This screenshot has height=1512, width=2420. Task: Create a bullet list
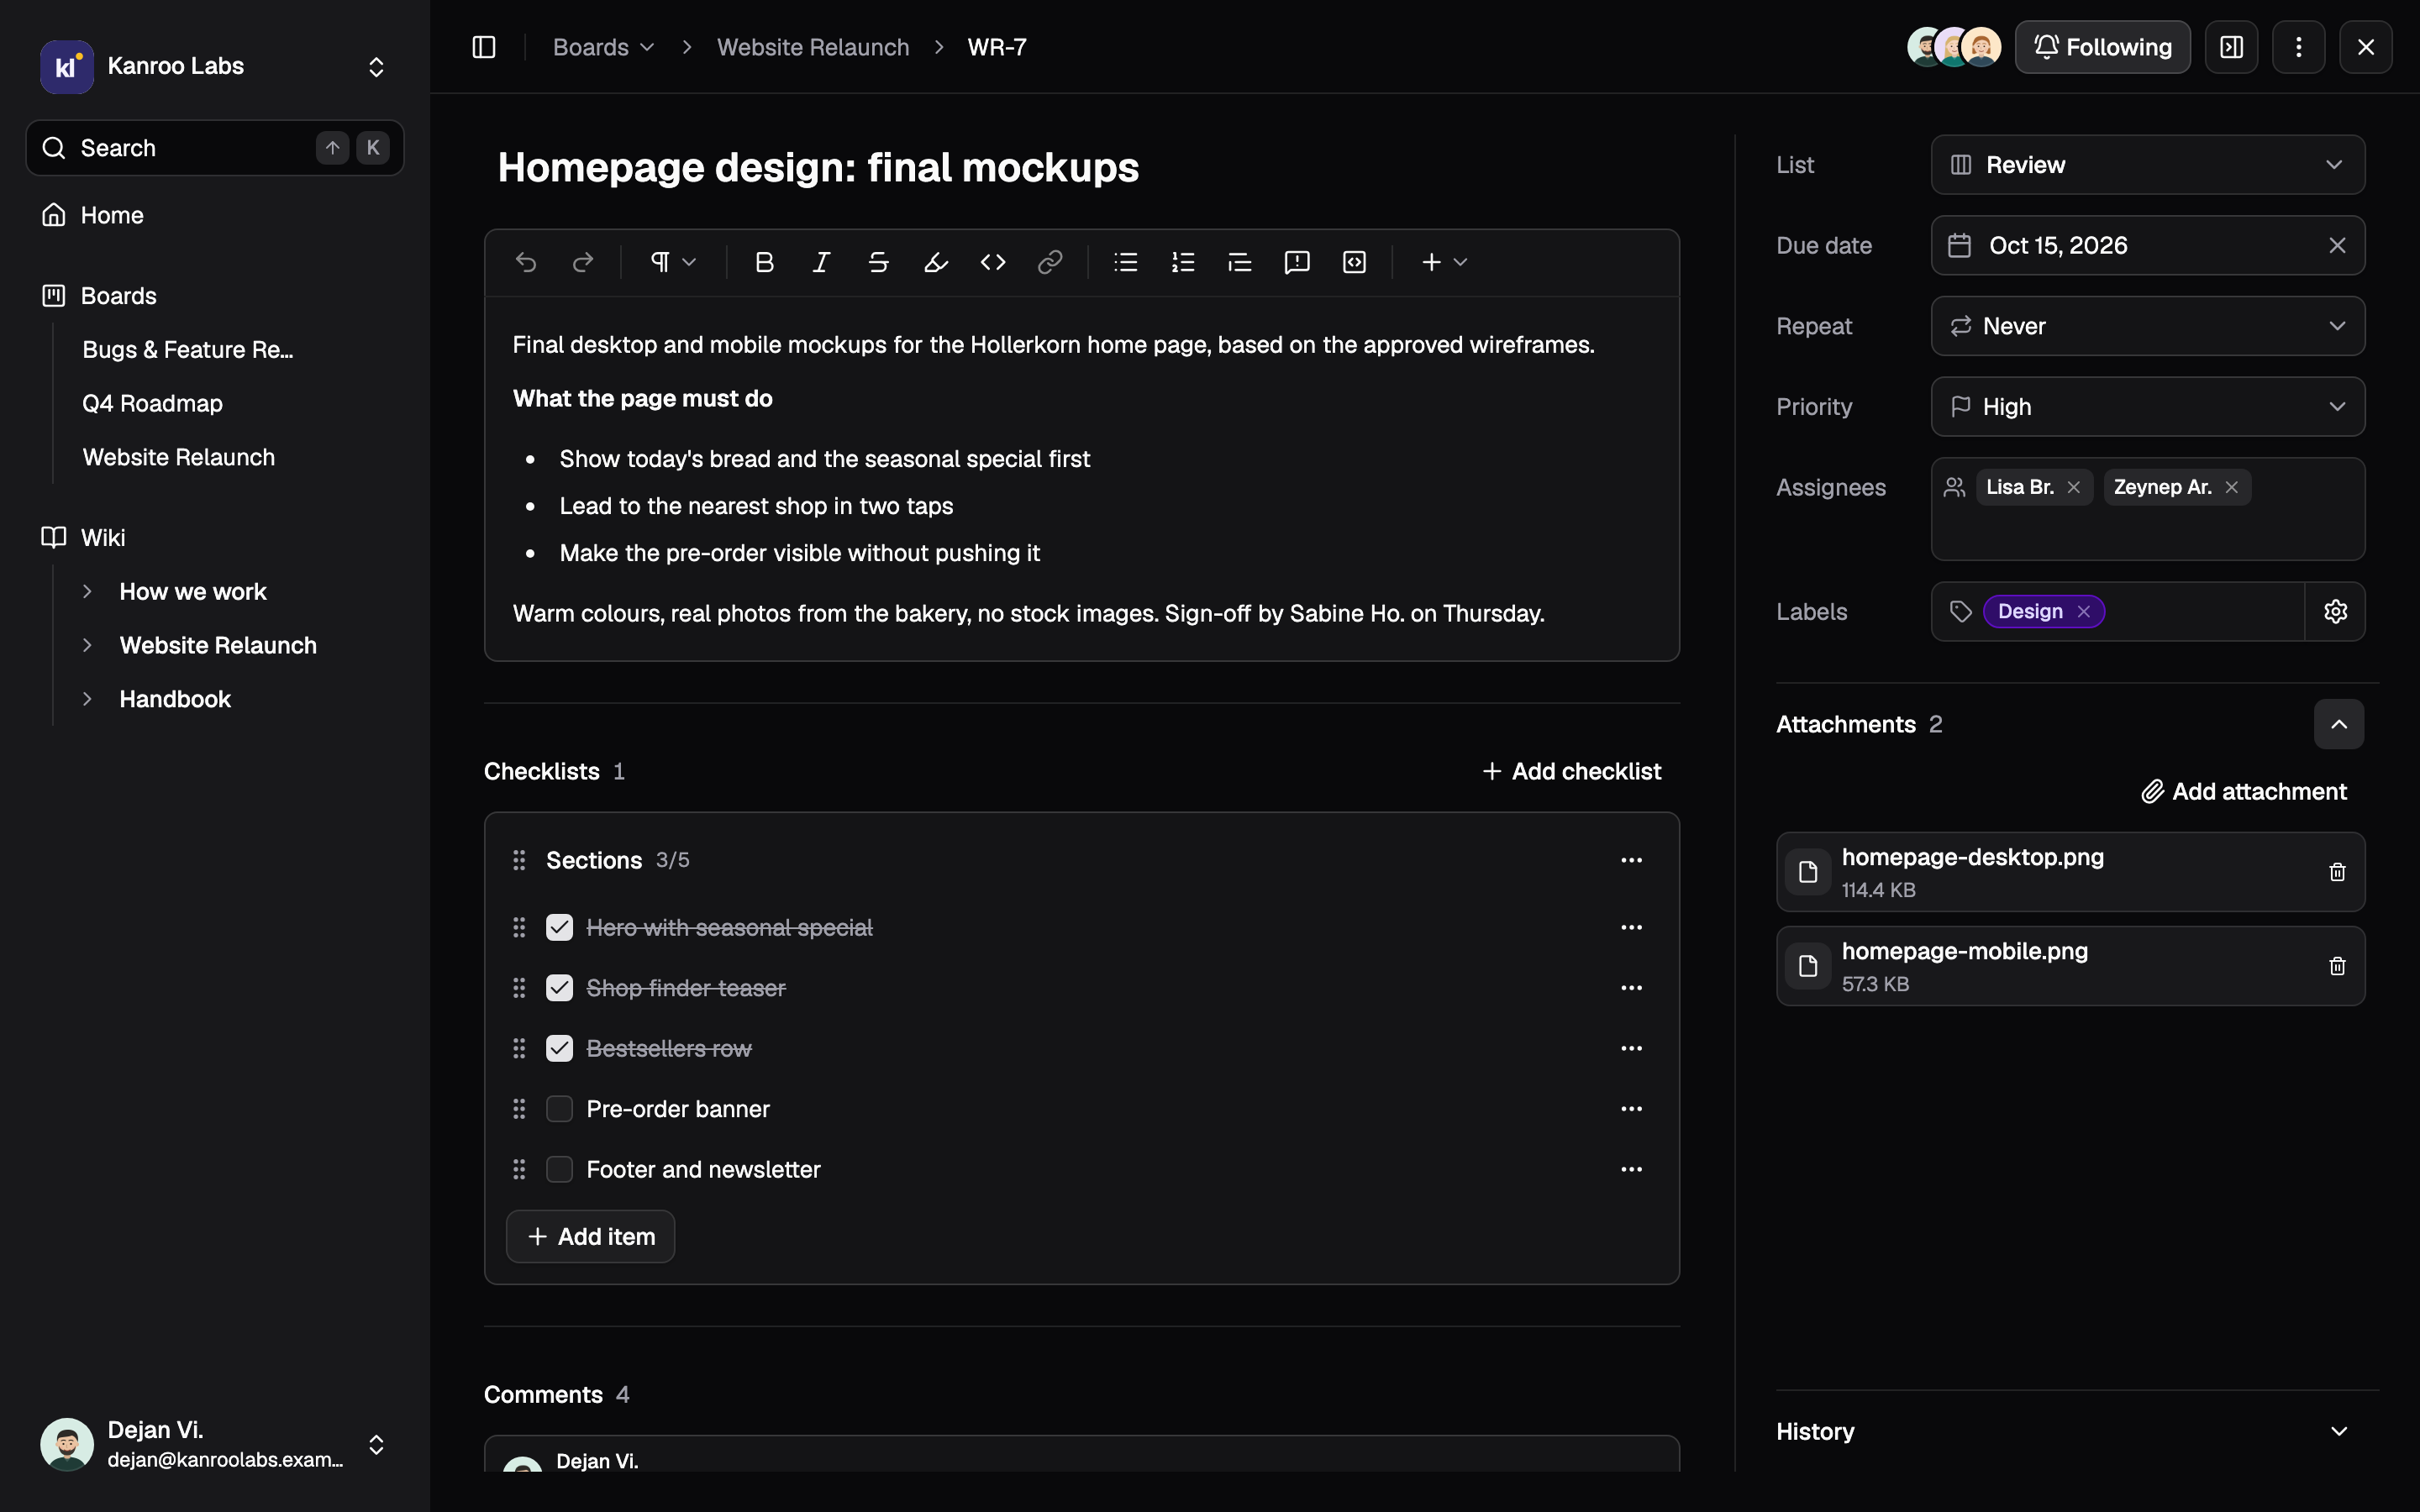[x=1126, y=262]
